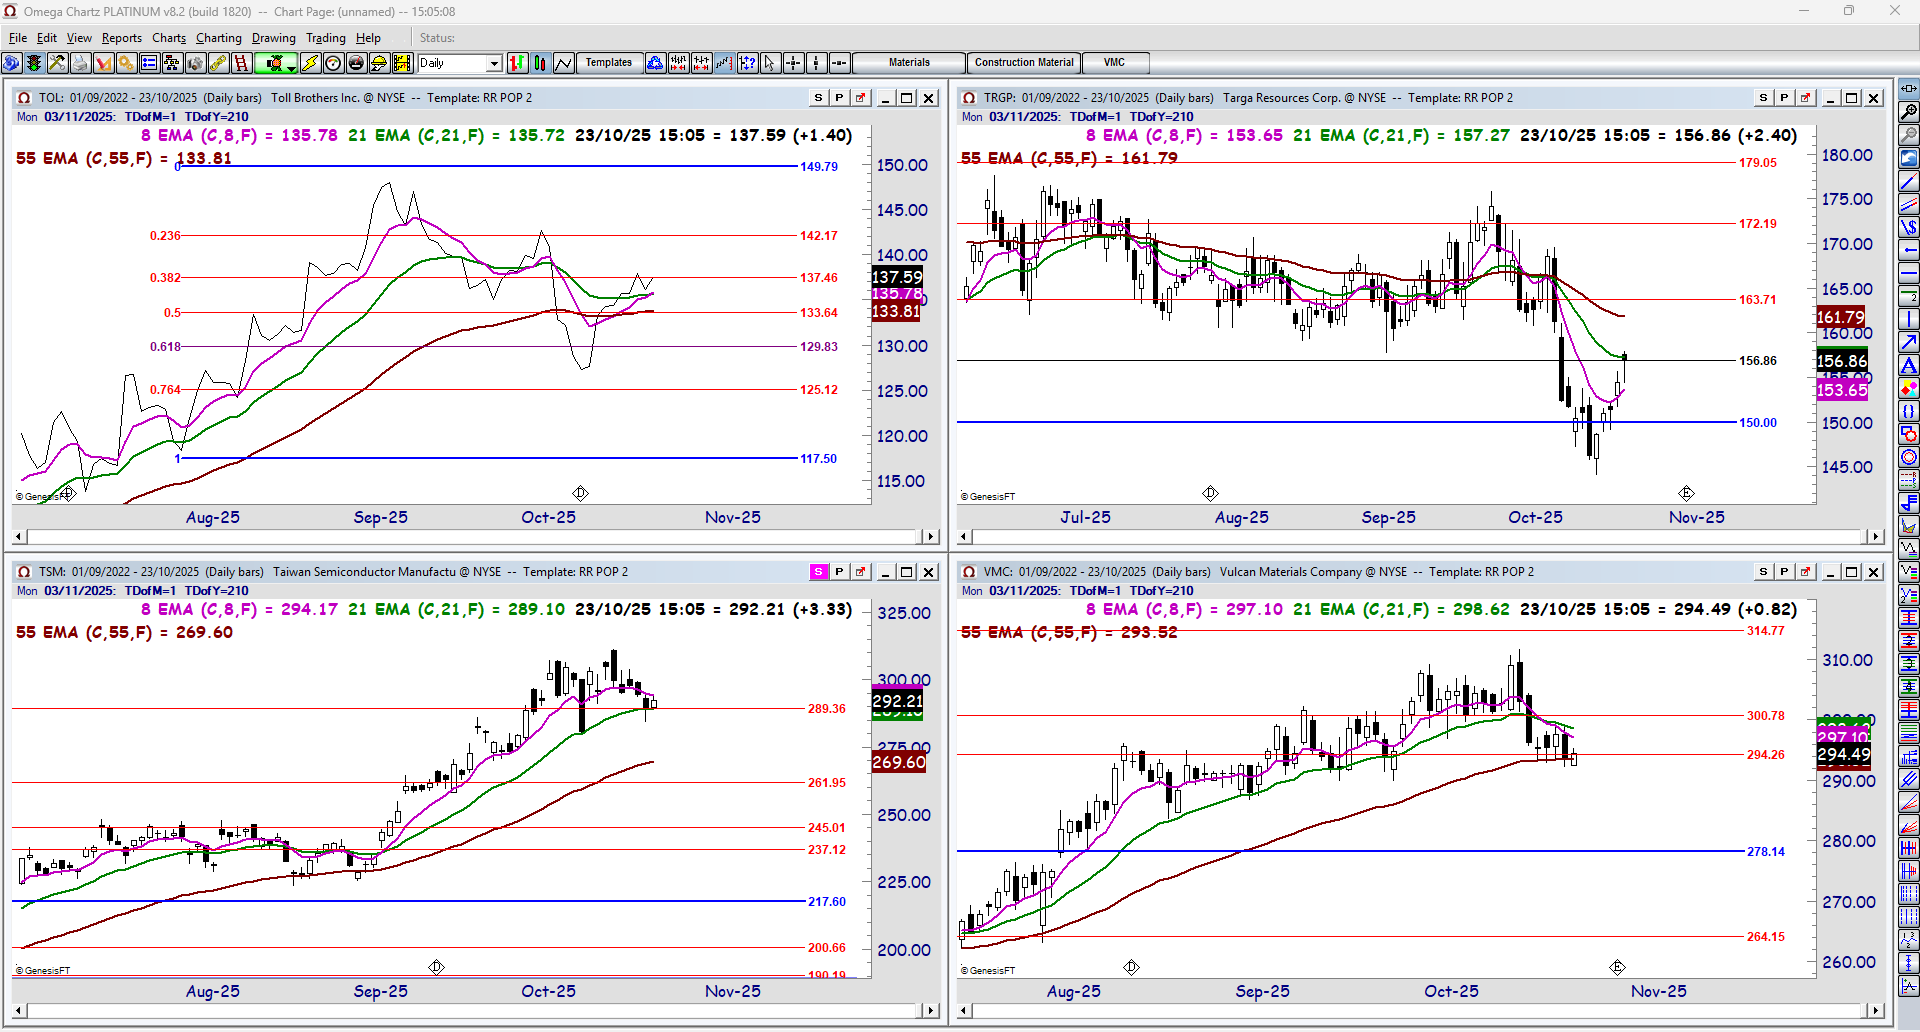Viewport: 1920px width, 1032px height.
Task: Select the horizontal line drawing tool
Action: pyautogui.click(x=1909, y=273)
